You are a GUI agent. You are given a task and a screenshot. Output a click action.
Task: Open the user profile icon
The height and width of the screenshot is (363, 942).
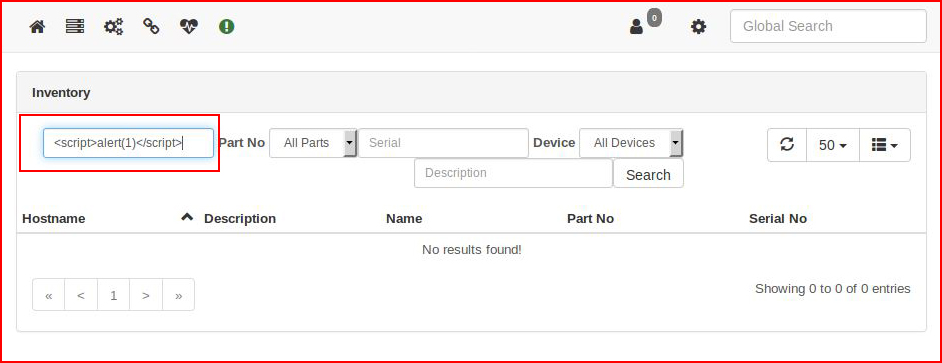click(636, 27)
